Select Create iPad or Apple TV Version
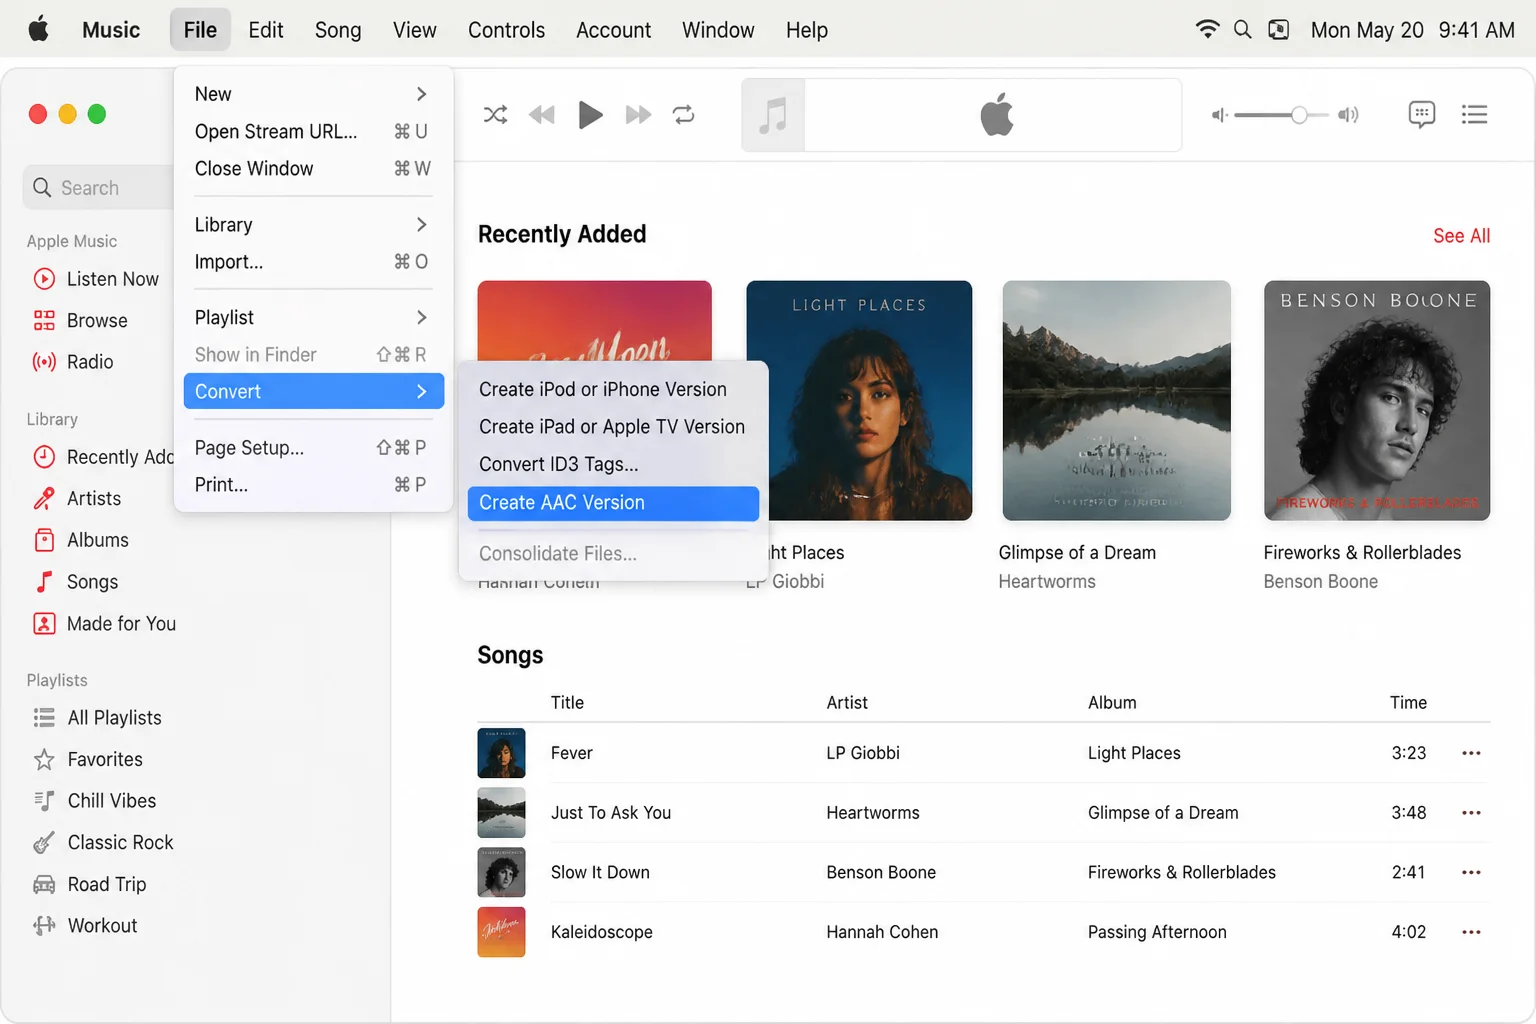 coord(613,427)
